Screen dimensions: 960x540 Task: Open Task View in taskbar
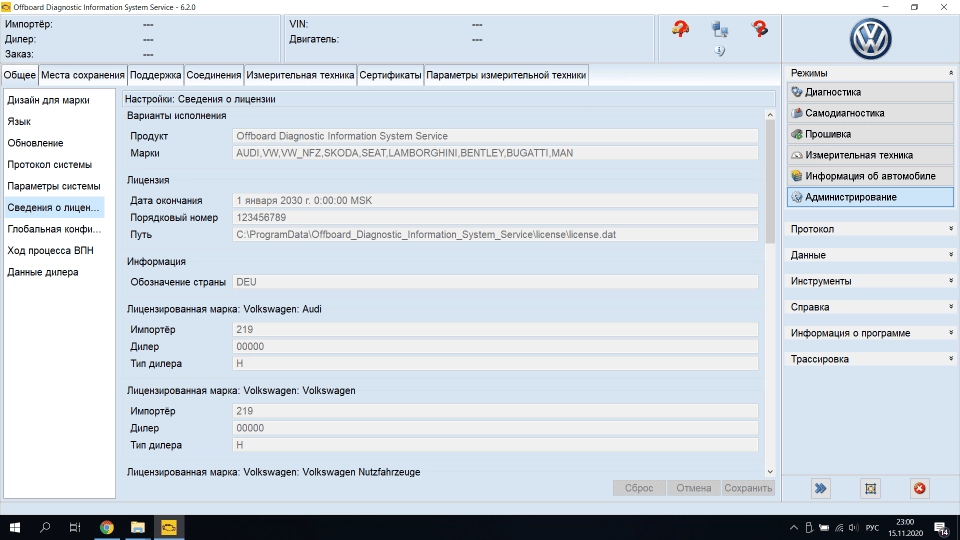coord(75,527)
